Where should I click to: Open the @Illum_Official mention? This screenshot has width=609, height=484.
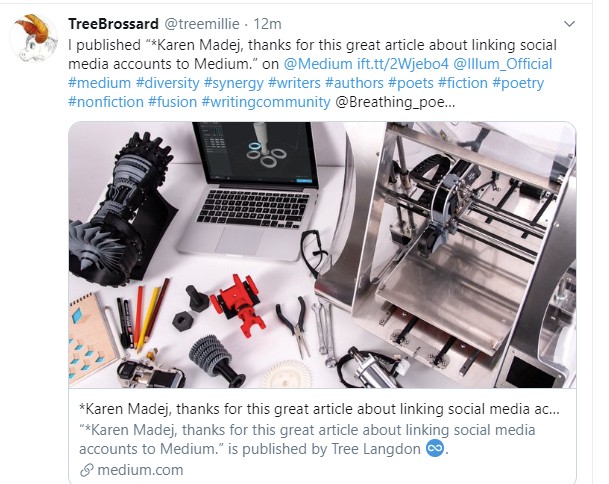coord(503,64)
